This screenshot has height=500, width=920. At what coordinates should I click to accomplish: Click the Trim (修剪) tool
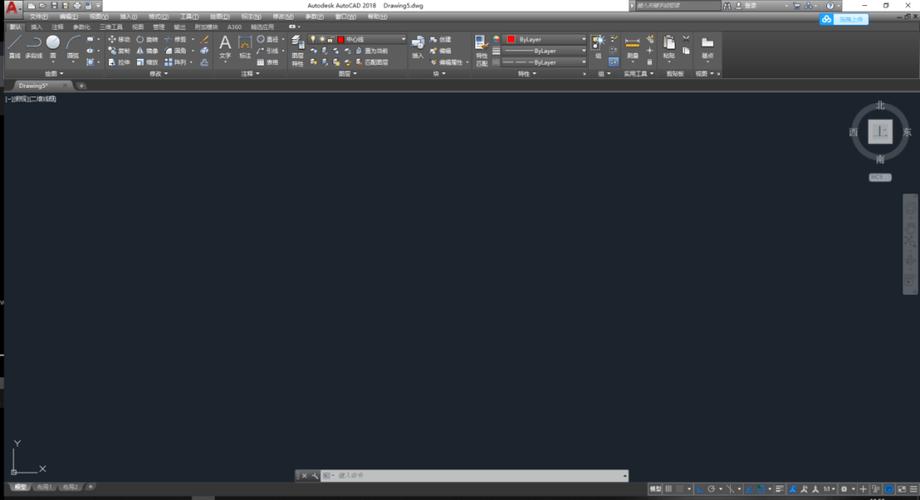point(175,39)
